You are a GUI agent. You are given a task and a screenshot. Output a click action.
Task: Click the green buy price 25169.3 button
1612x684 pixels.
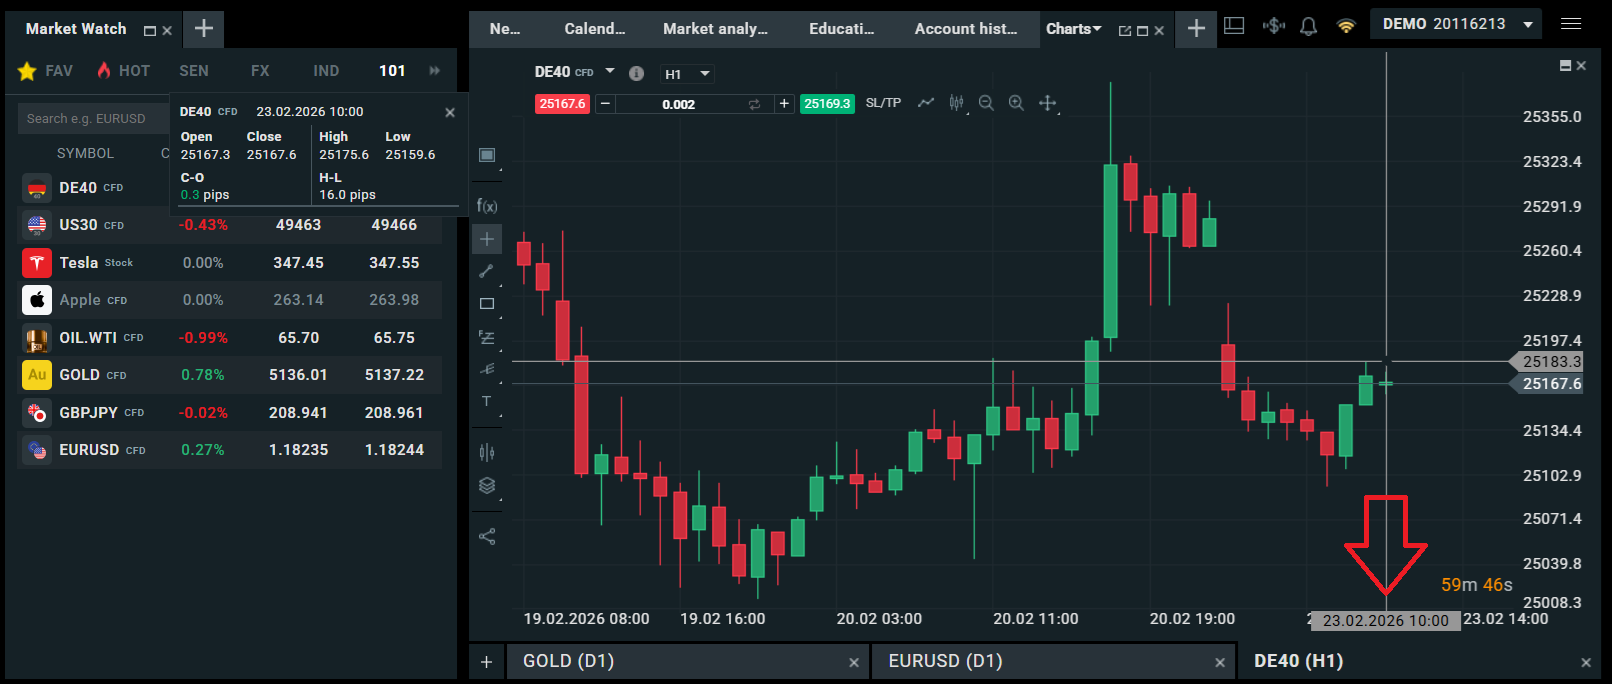[827, 104]
